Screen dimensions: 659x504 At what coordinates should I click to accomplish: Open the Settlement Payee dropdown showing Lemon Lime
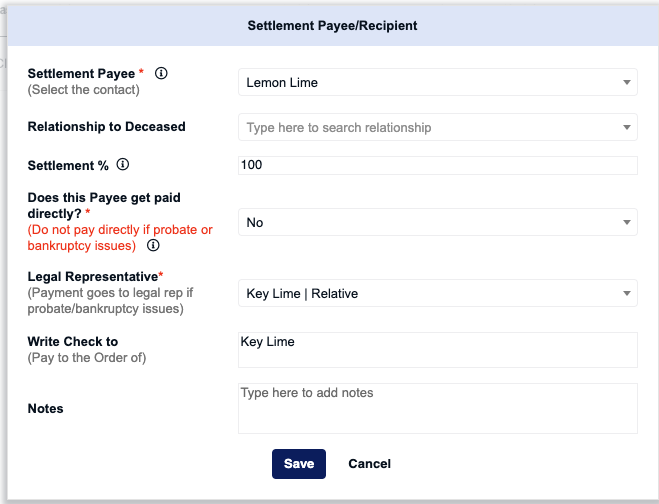point(438,82)
